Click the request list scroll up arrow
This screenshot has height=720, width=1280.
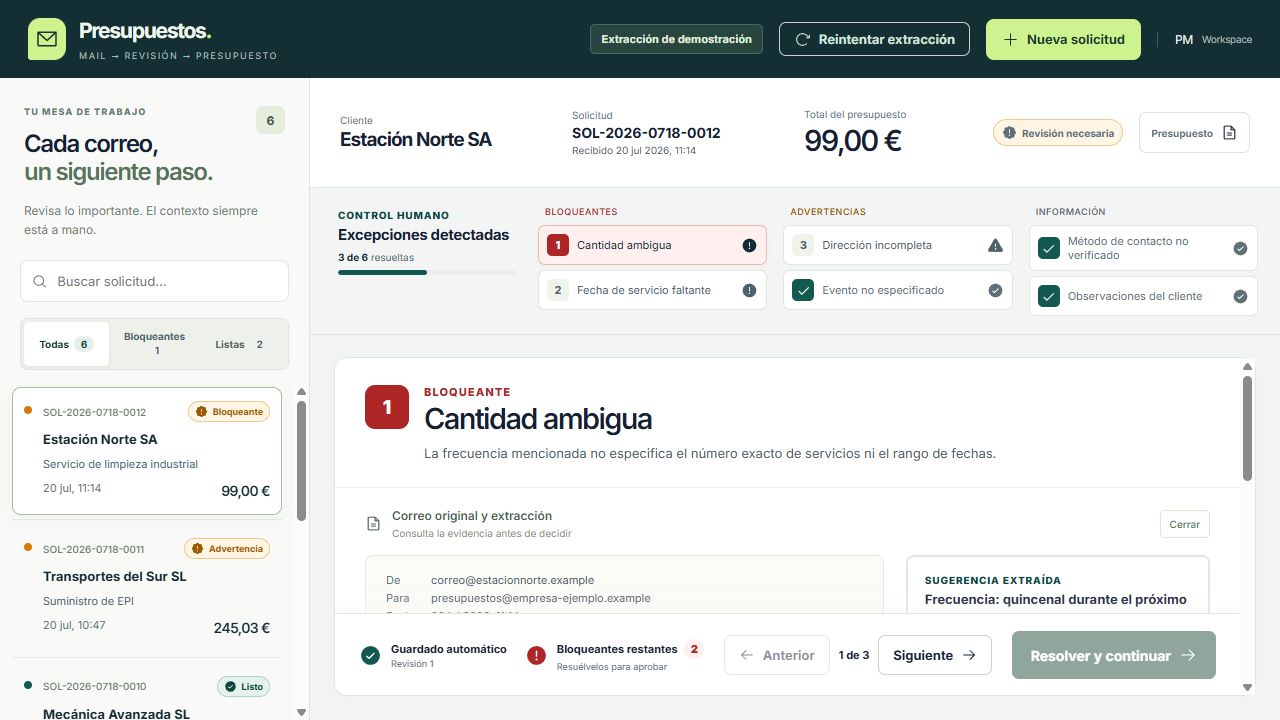(x=301, y=392)
